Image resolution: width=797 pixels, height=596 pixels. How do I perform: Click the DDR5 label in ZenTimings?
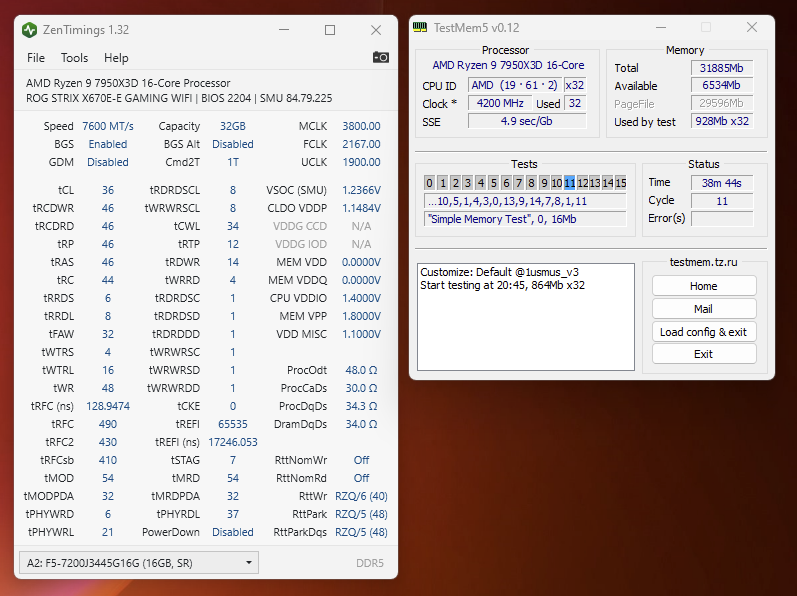point(370,563)
